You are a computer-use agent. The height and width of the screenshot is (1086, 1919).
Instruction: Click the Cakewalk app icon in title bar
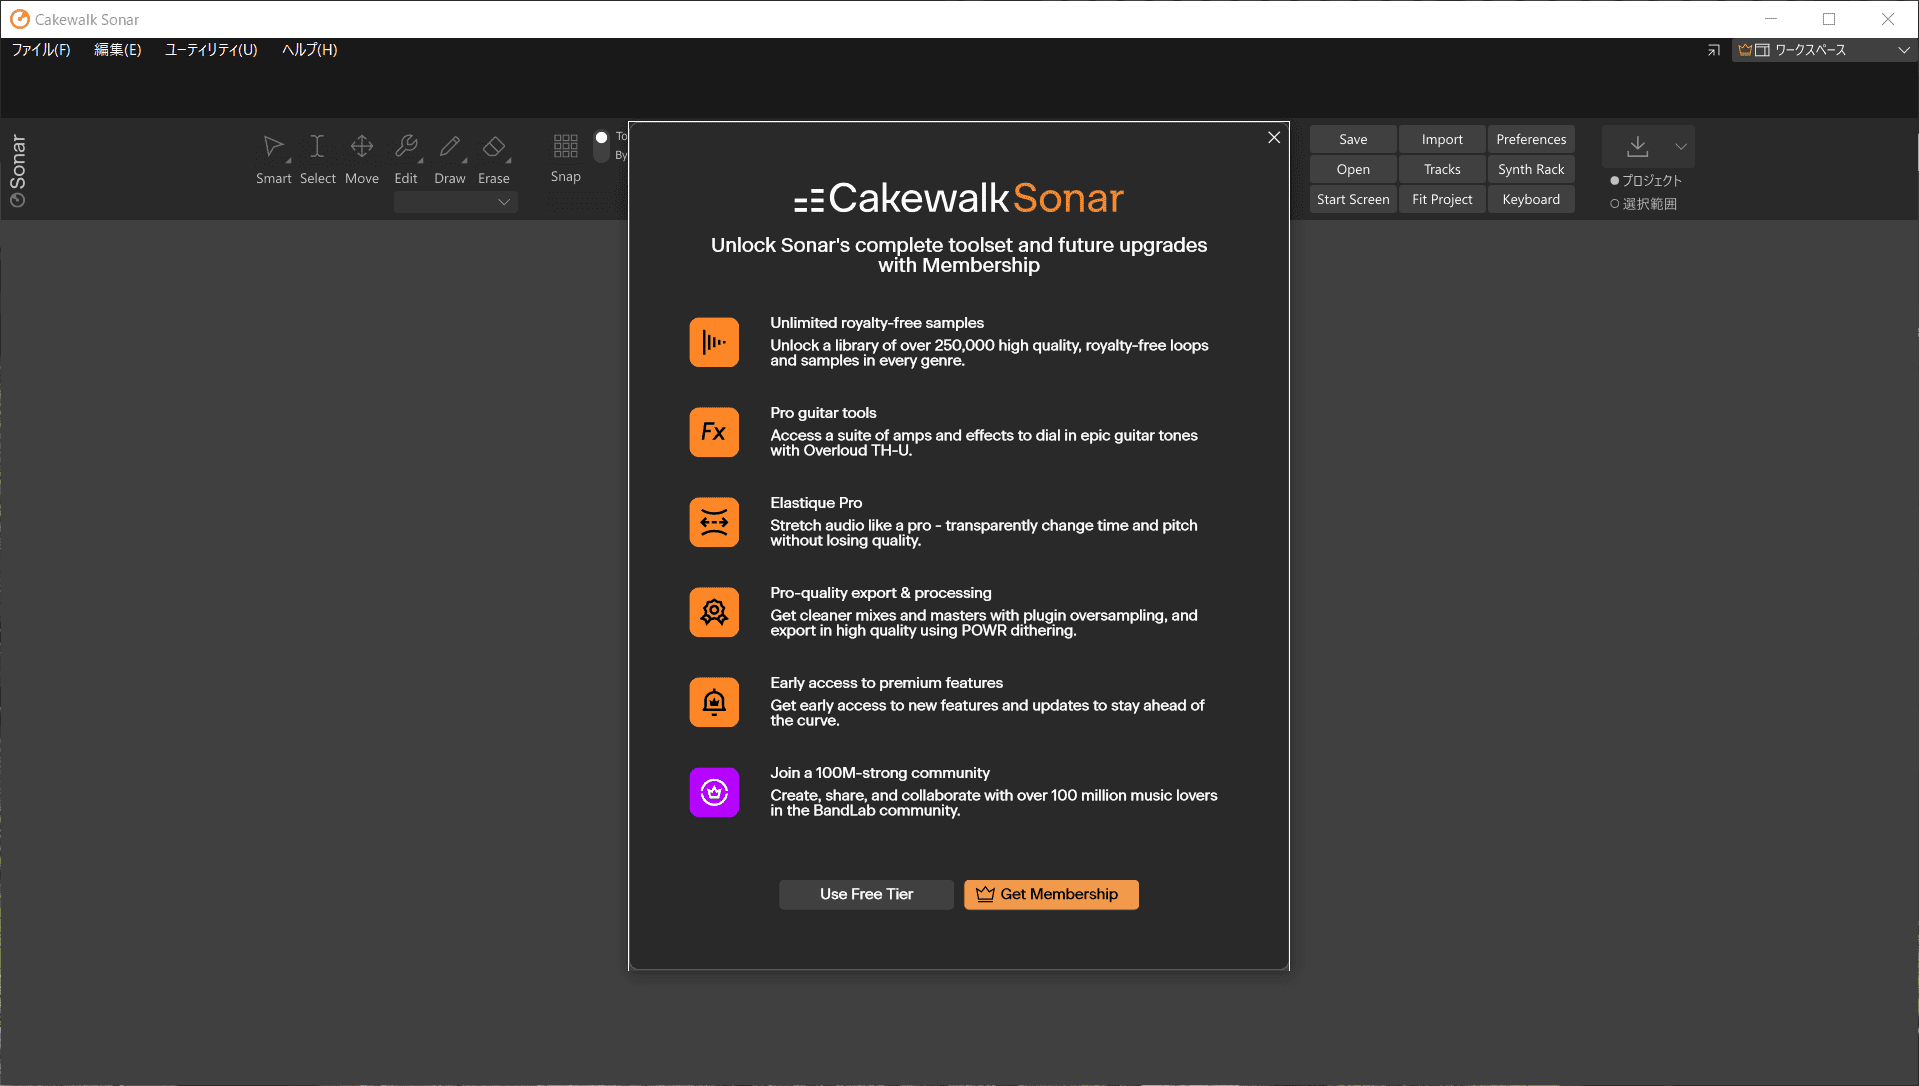click(x=19, y=19)
